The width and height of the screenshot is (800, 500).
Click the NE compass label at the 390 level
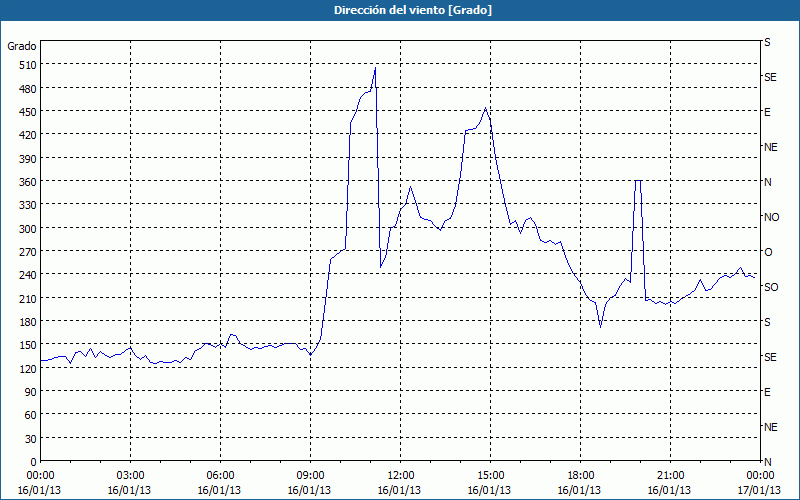[771, 147]
